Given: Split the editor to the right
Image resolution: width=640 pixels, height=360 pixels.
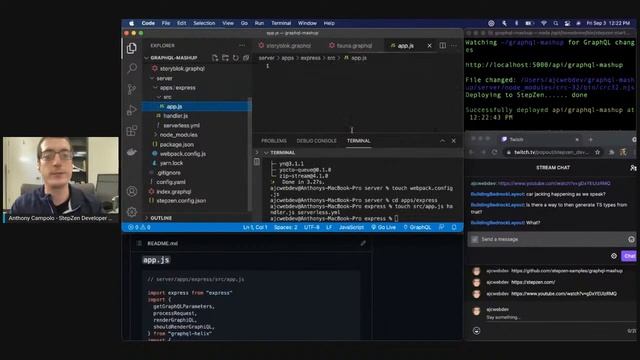Looking at the screenshot, I should (442, 46).
